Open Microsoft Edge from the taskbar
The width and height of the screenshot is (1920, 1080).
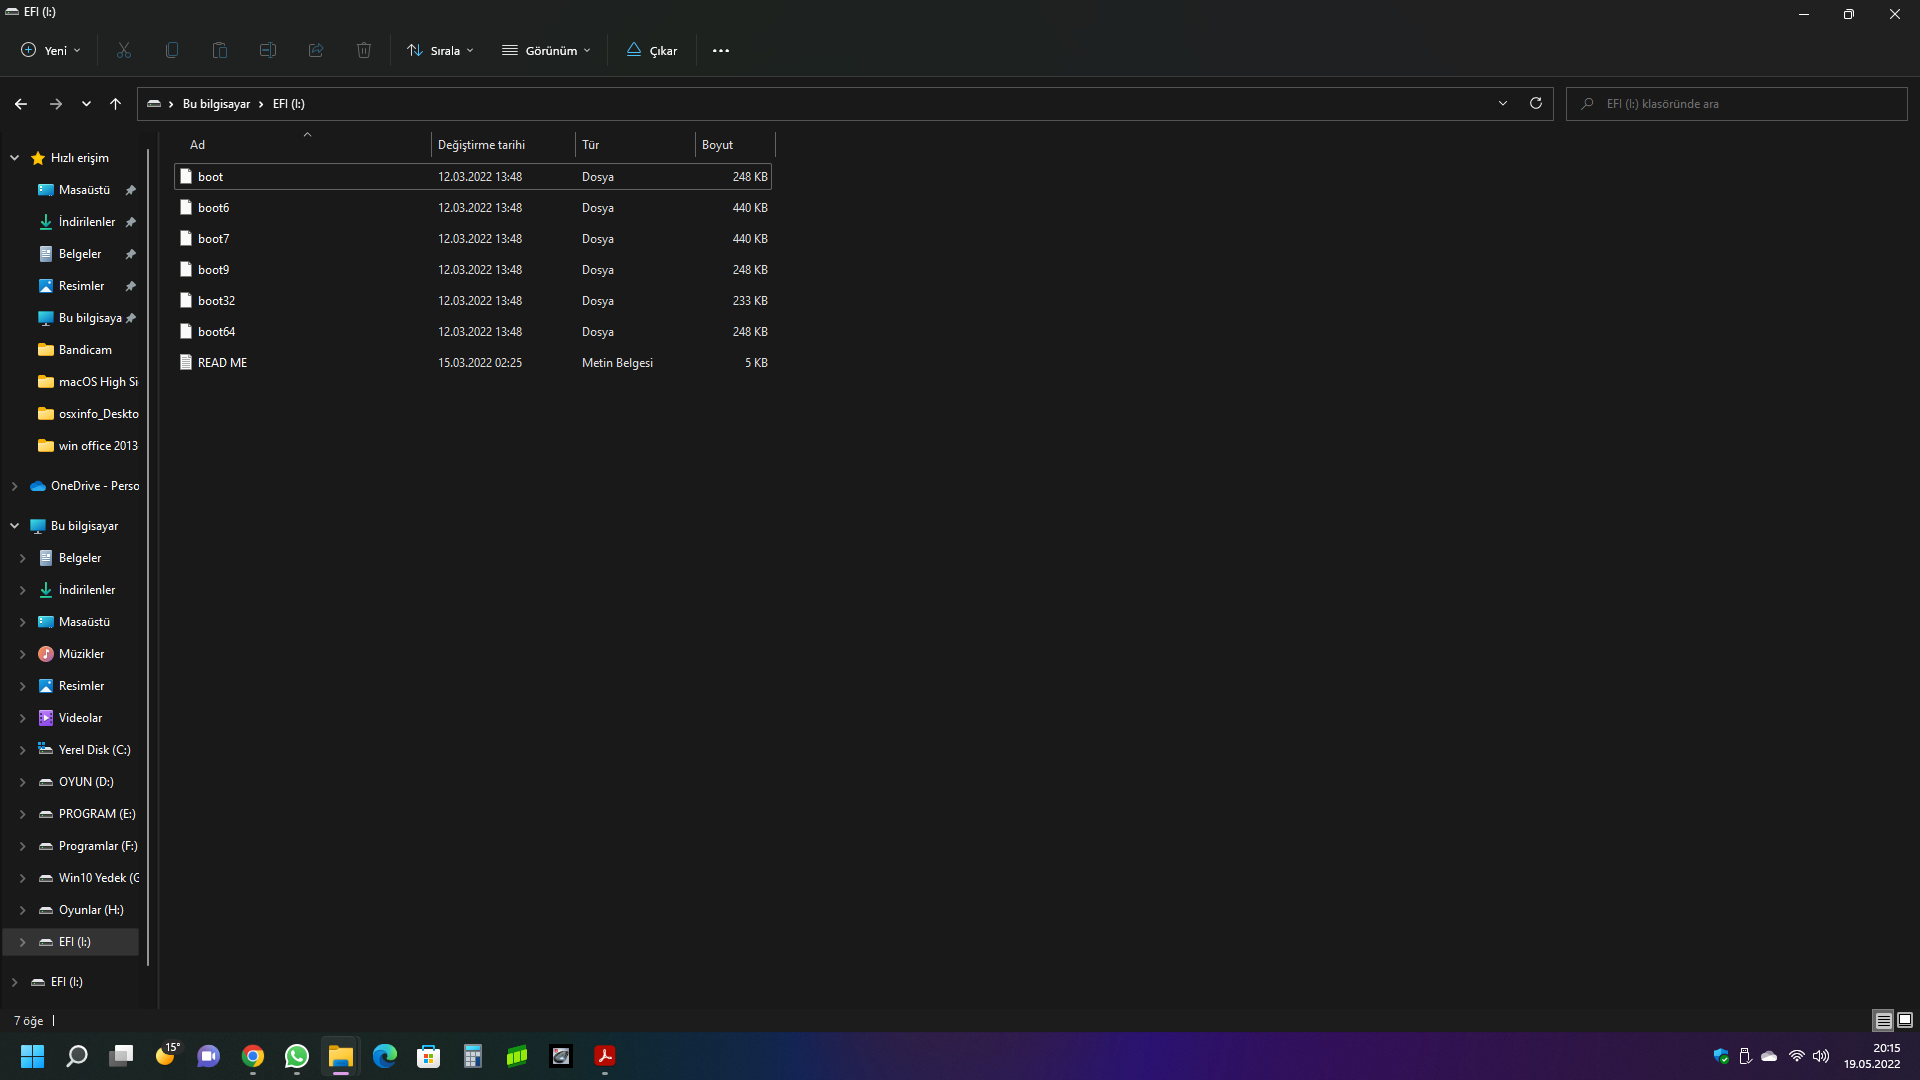[x=385, y=1056]
